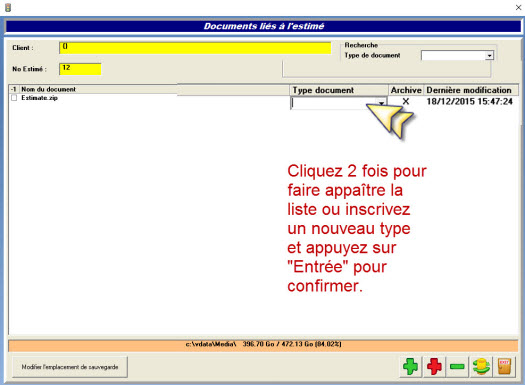
Task: Click the c:\vdata\Media\ disk usage bar
Action: pyautogui.click(x=263, y=345)
